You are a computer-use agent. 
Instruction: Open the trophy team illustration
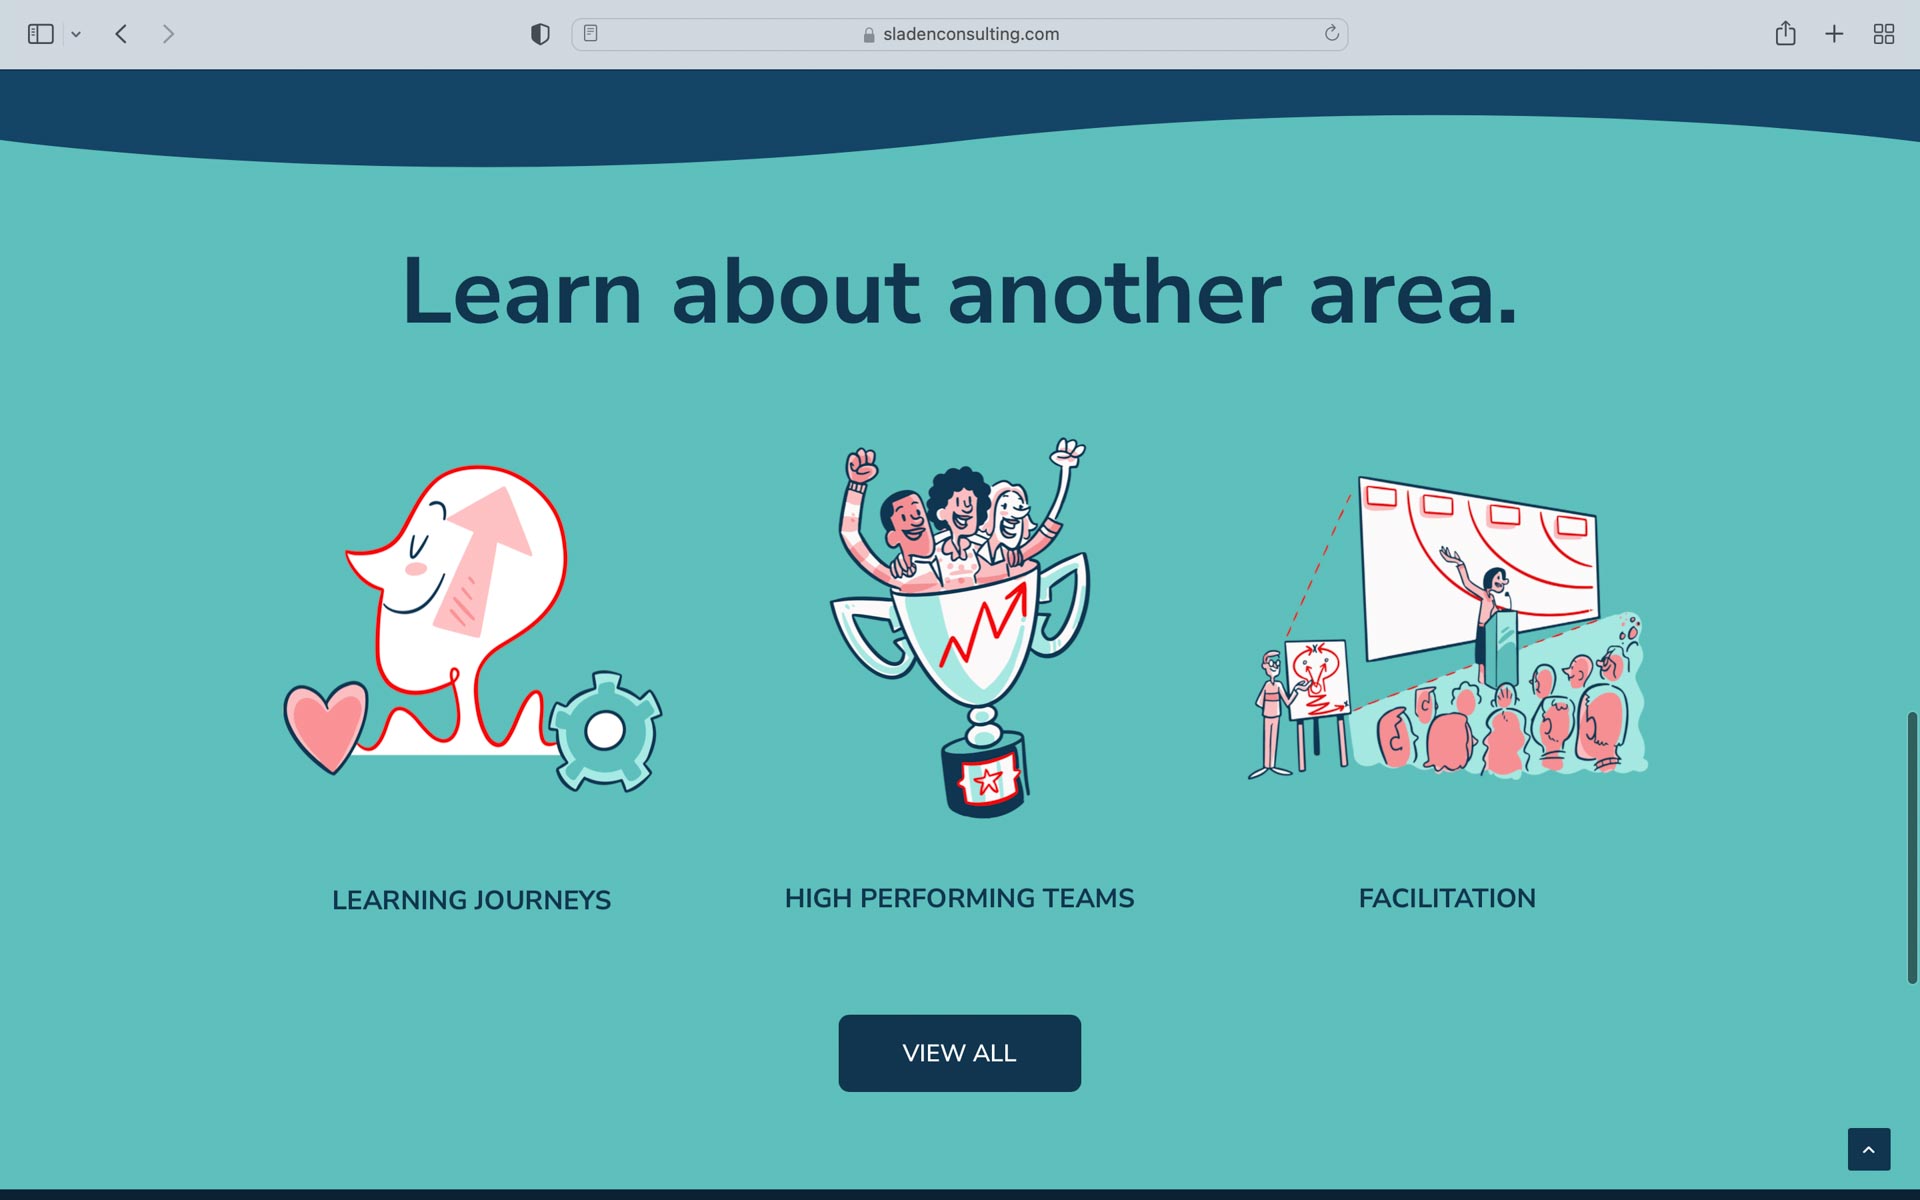[960, 628]
